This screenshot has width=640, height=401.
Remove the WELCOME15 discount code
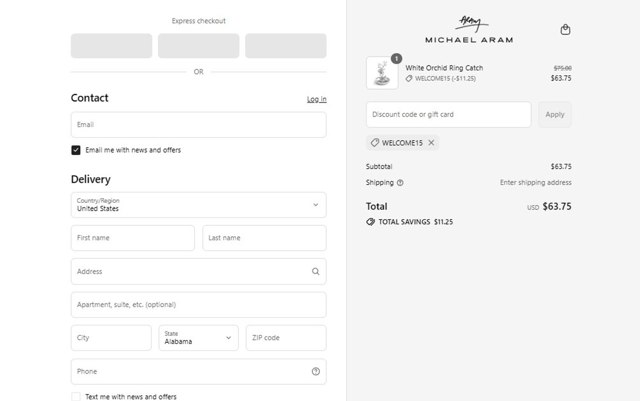coord(431,143)
